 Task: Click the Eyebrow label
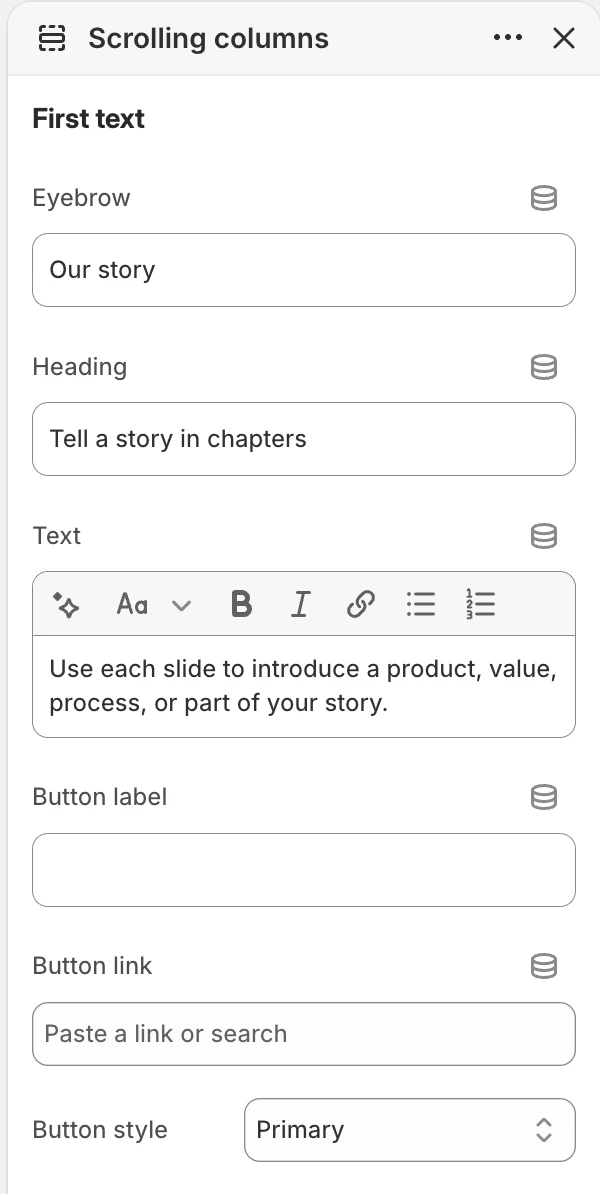pos(81,198)
